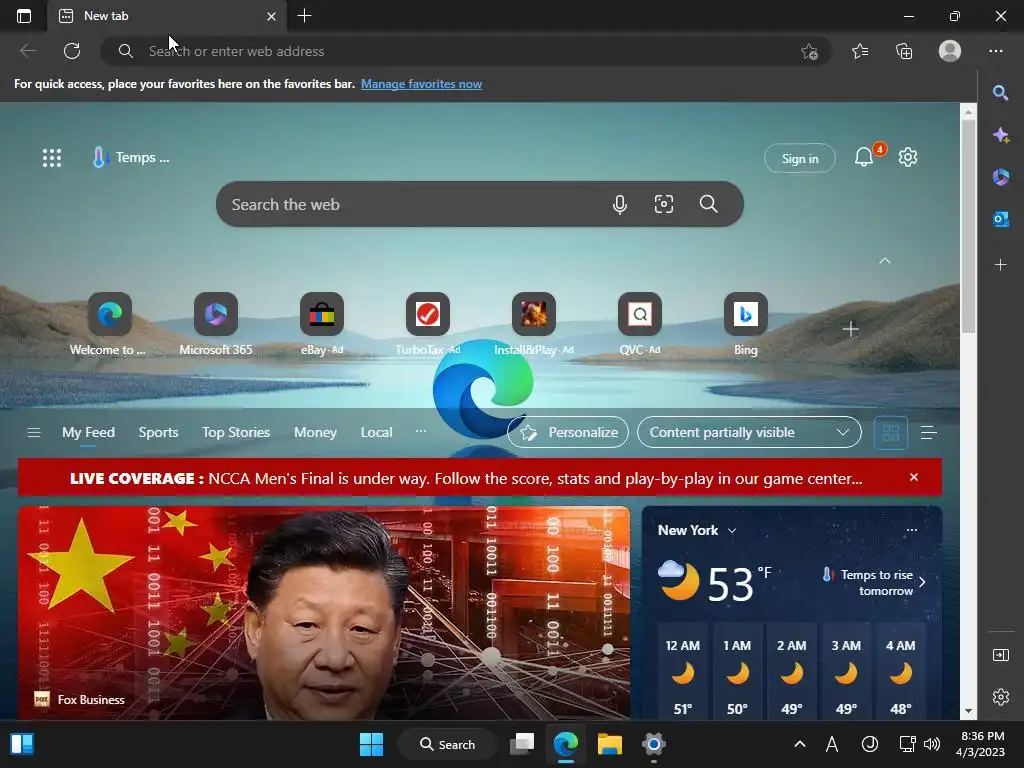Open the Windows Start button

pos(372,744)
